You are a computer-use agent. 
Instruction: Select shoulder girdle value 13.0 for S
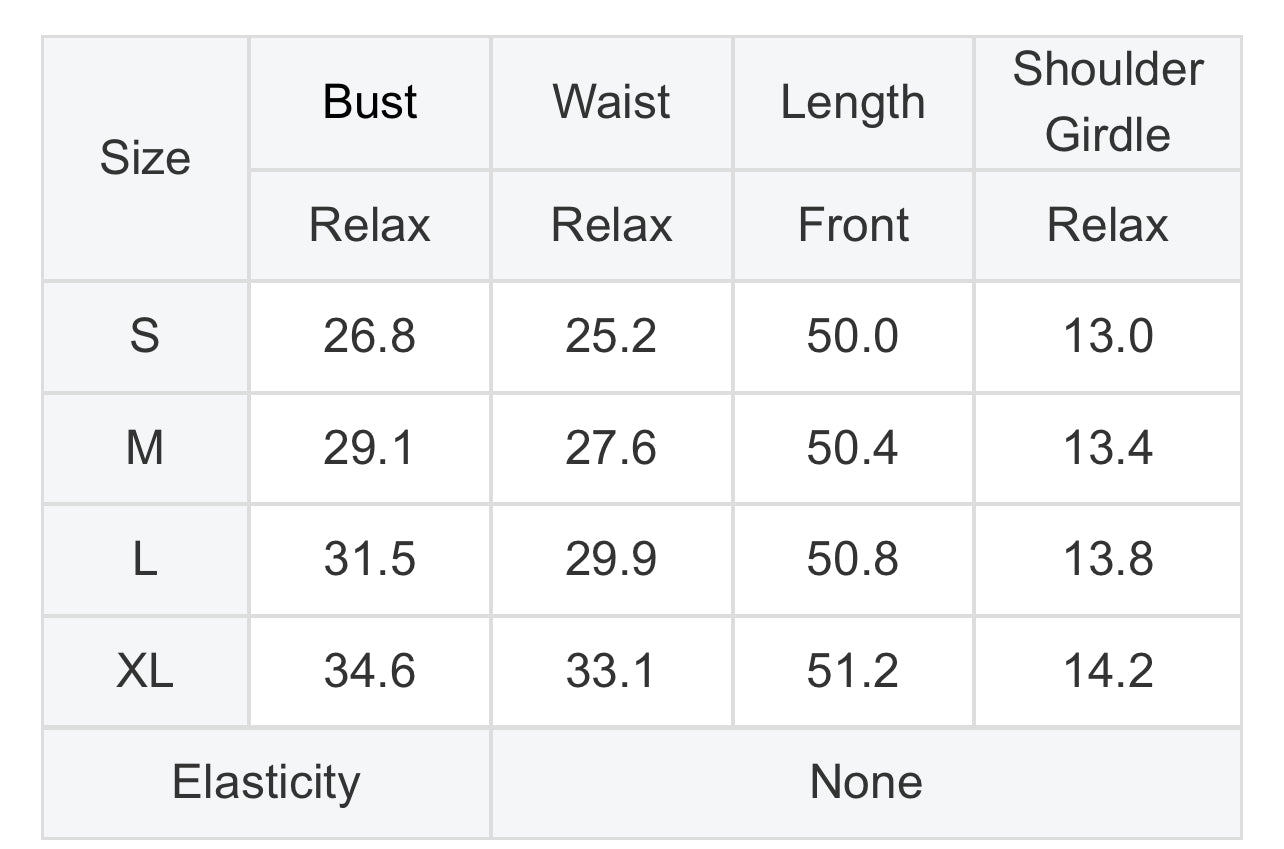point(1108,336)
